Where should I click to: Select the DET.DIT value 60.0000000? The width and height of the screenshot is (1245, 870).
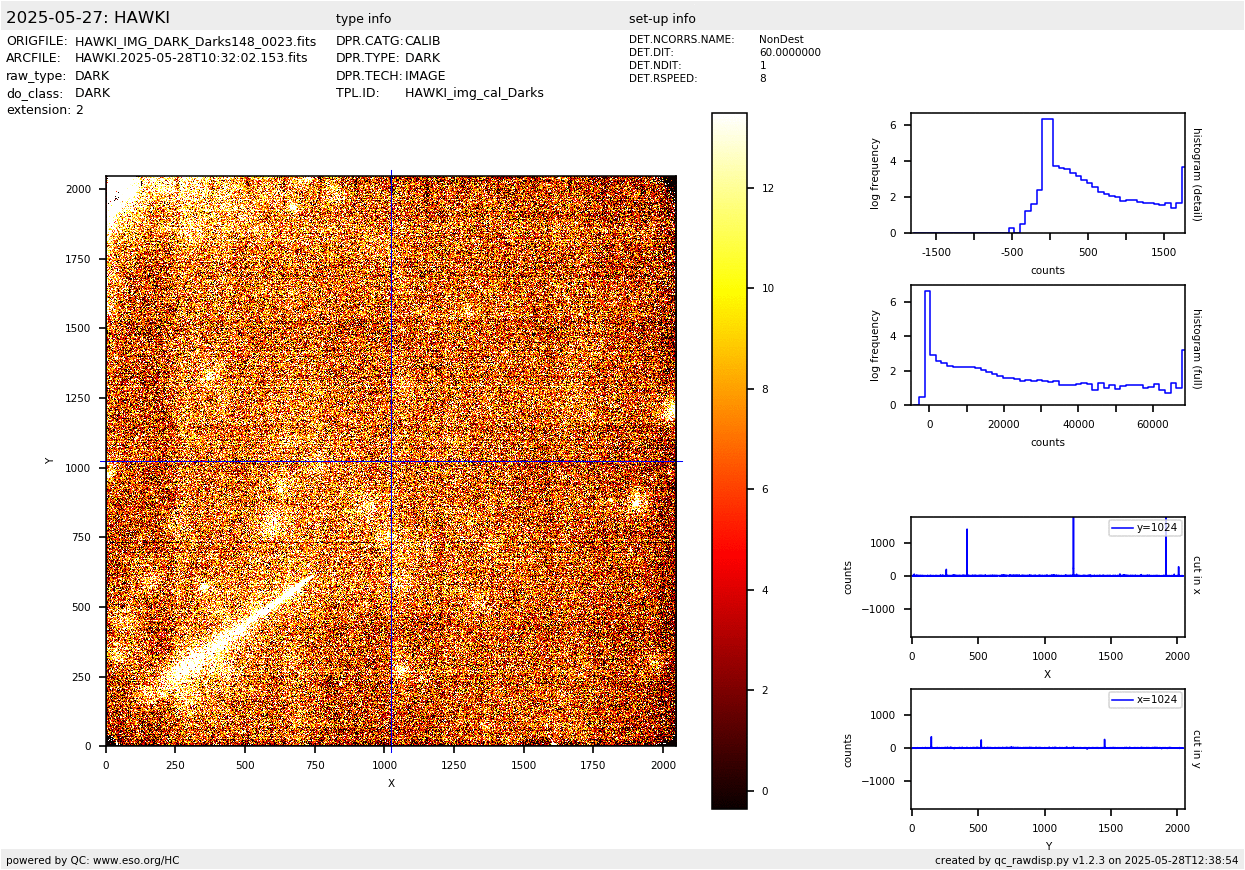(x=789, y=53)
